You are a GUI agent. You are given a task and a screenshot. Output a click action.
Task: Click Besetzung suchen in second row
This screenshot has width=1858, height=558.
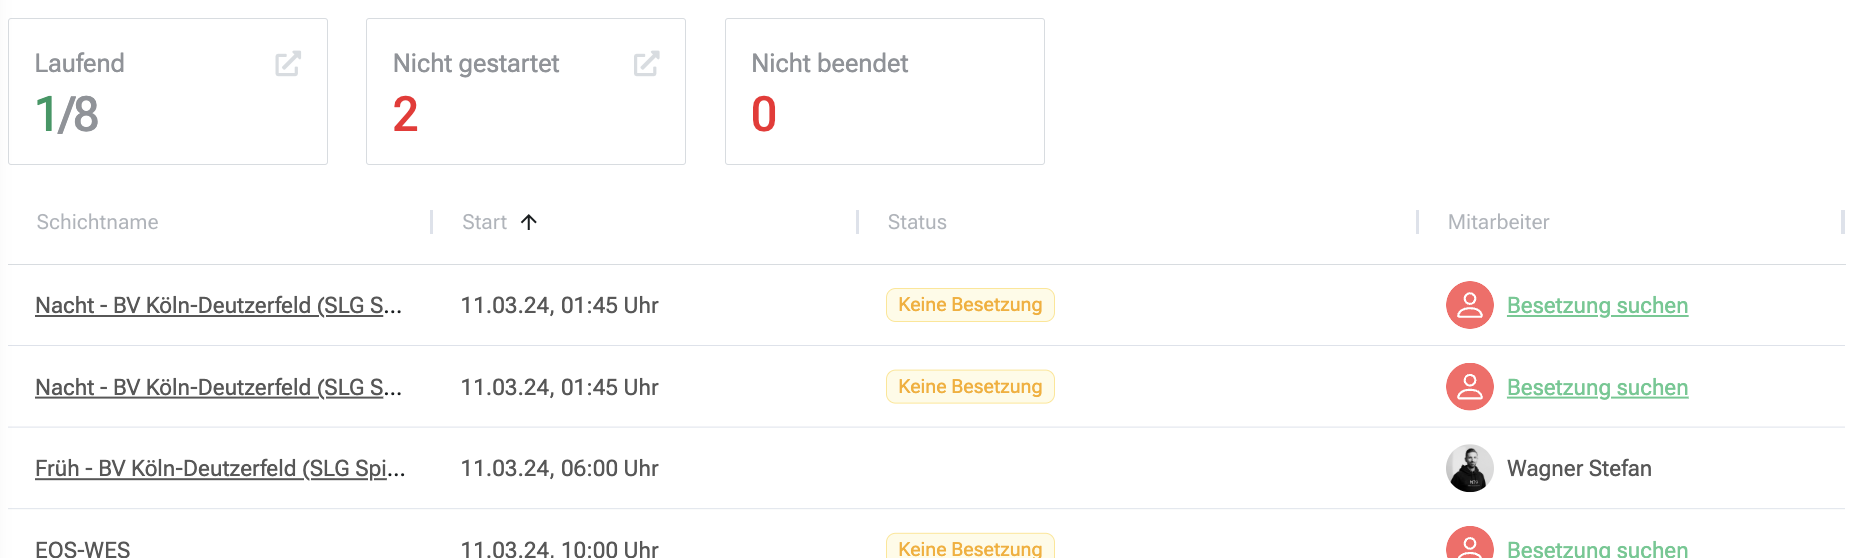[1597, 387]
